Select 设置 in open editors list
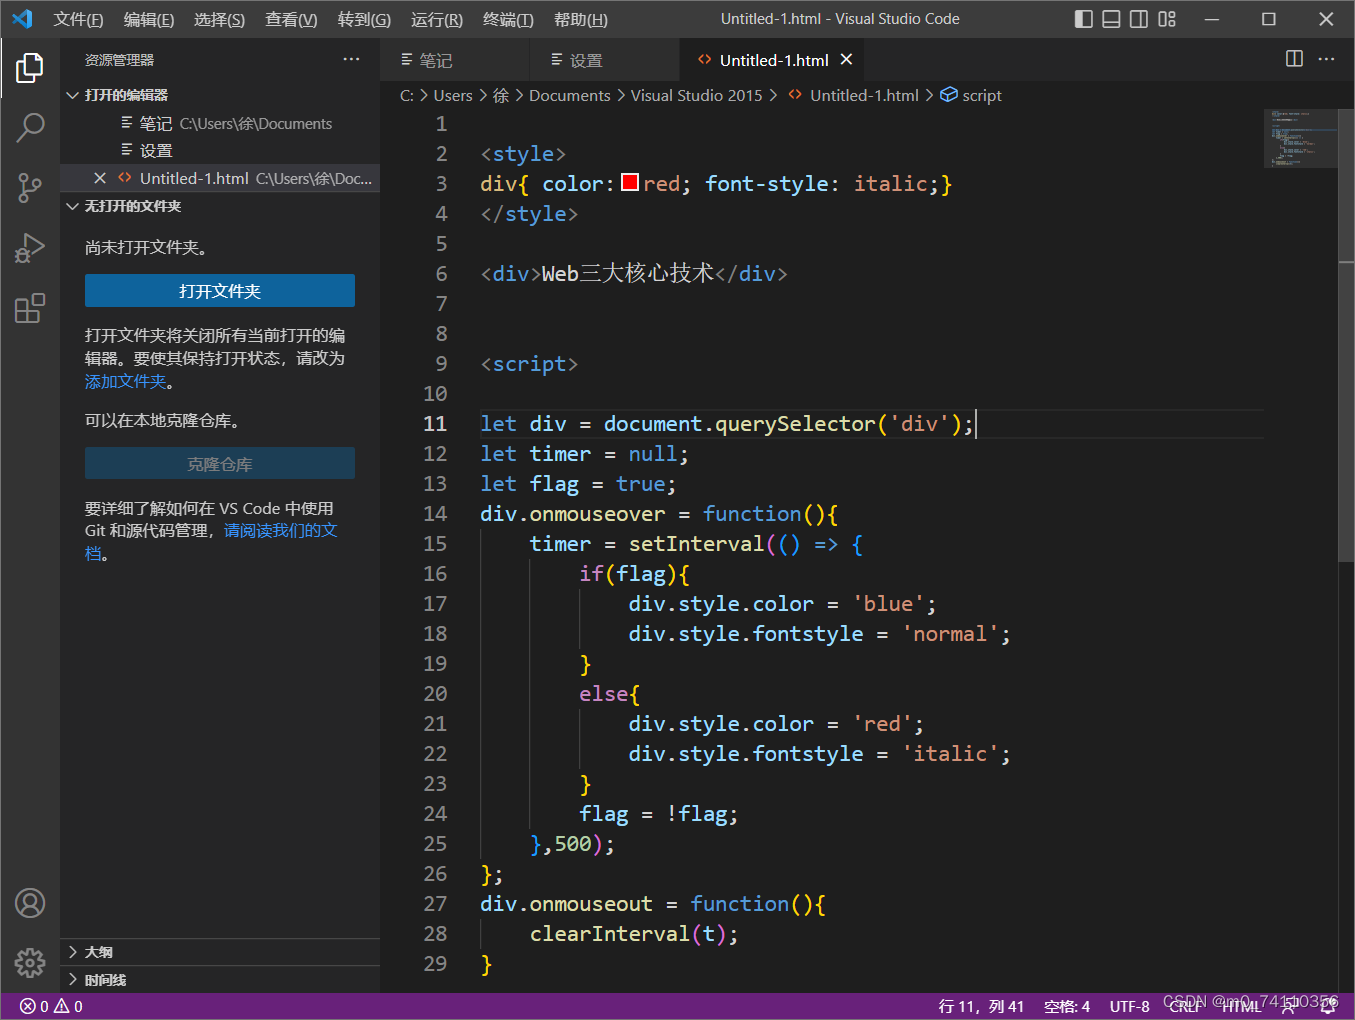Viewport: 1355px width, 1020px height. pyautogui.click(x=220, y=150)
